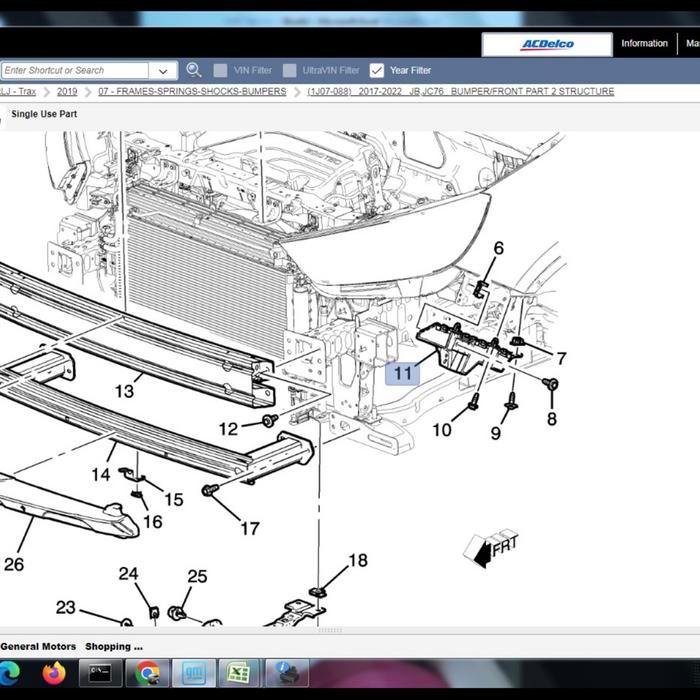Image resolution: width=700 pixels, height=700 pixels.
Task: Go to the Trax breadcrumb link
Action: click(18, 92)
